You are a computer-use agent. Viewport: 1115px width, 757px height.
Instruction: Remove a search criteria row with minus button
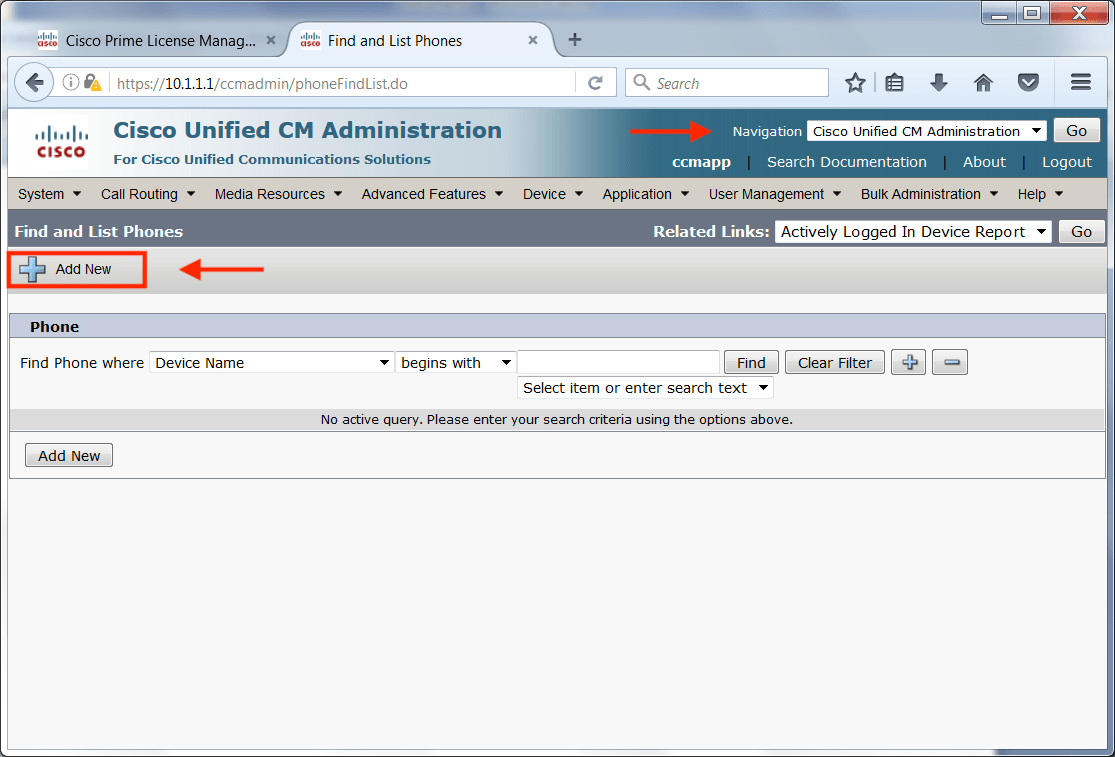(x=950, y=363)
